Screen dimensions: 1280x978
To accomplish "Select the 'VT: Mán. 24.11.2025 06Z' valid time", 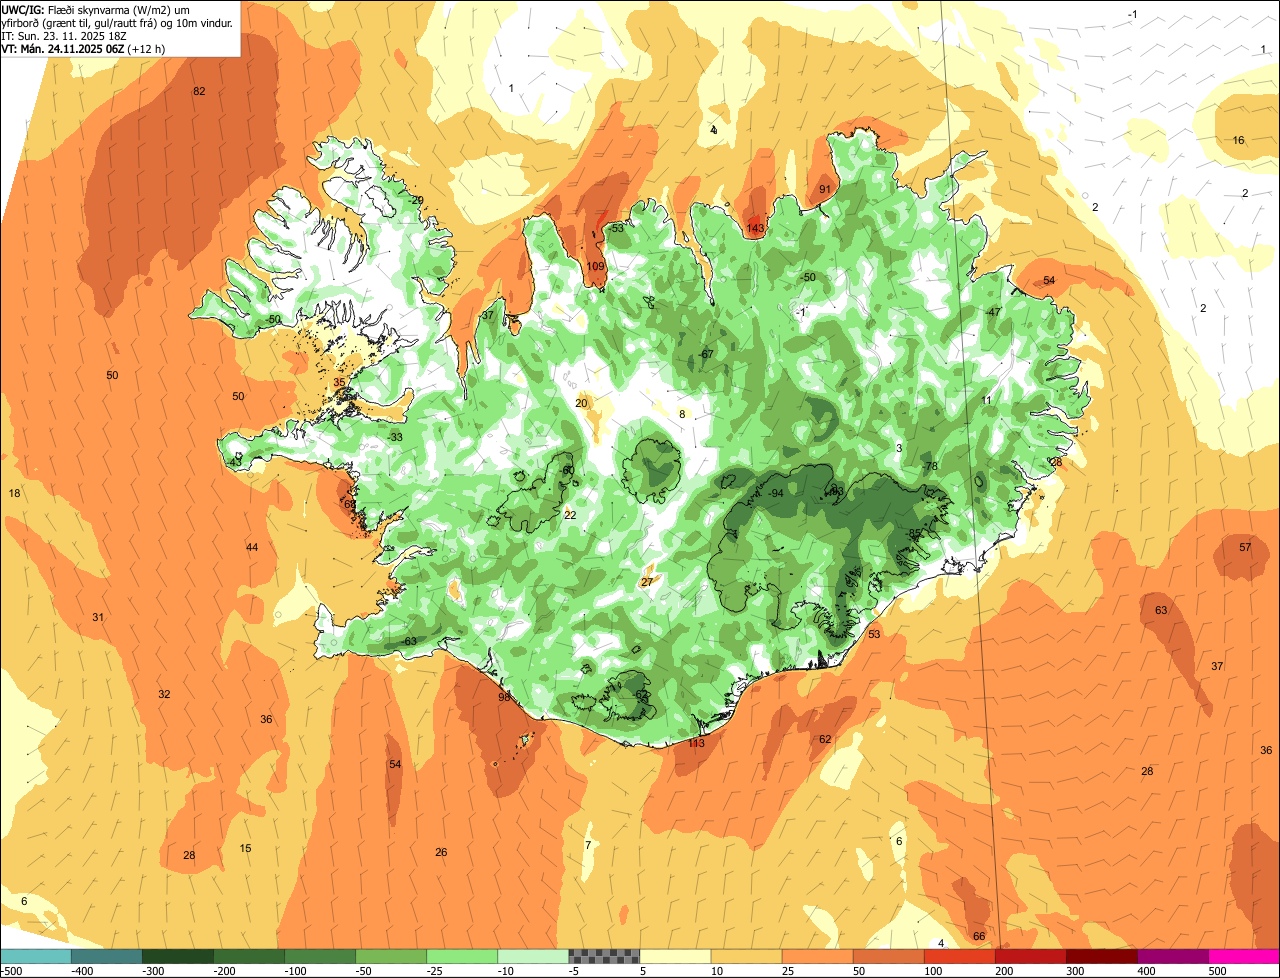I will point(62,48).
